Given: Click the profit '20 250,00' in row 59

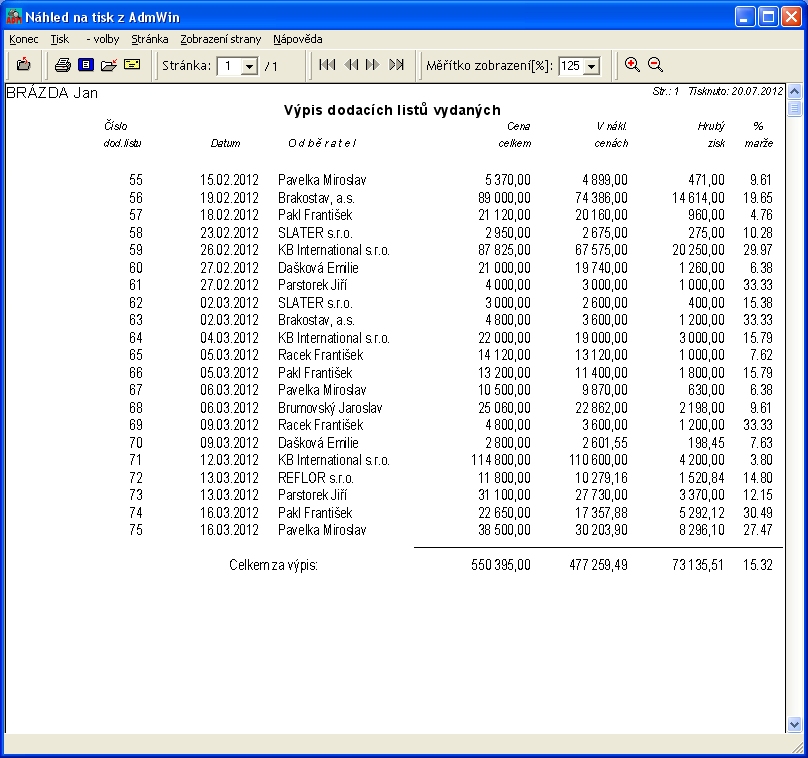Looking at the screenshot, I should pyautogui.click(x=698, y=250).
